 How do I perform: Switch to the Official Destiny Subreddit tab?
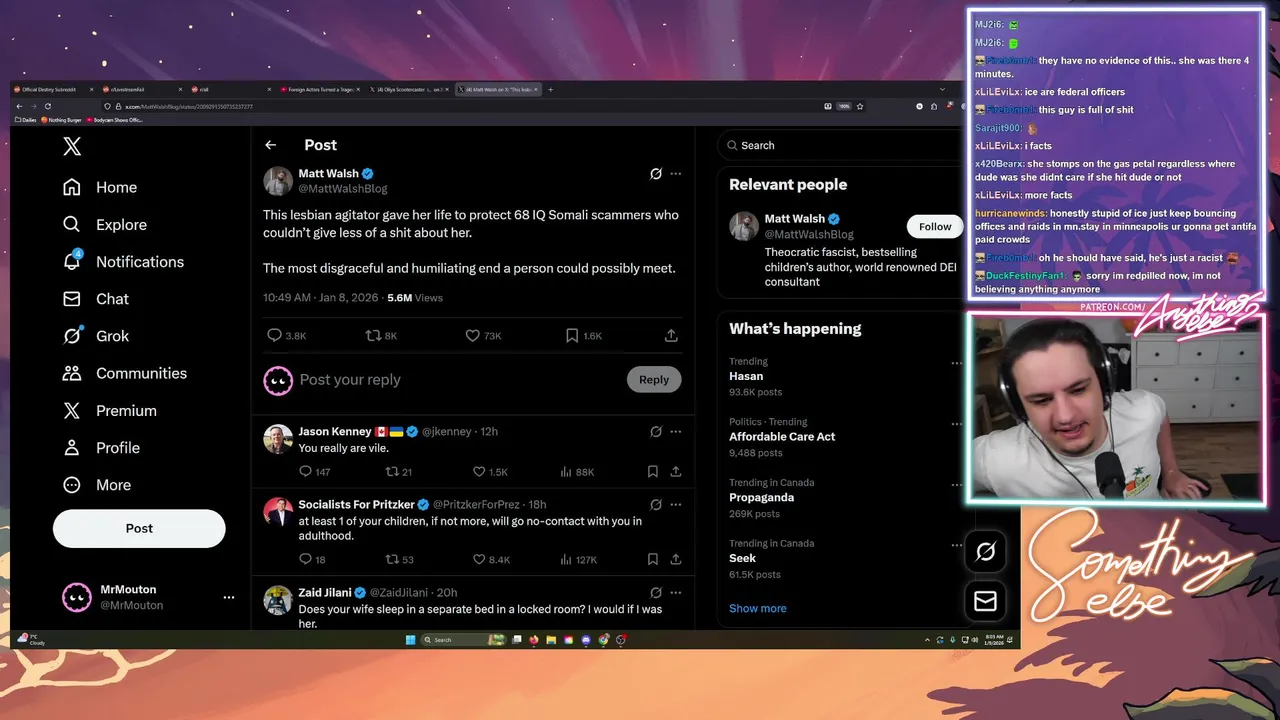pos(55,90)
